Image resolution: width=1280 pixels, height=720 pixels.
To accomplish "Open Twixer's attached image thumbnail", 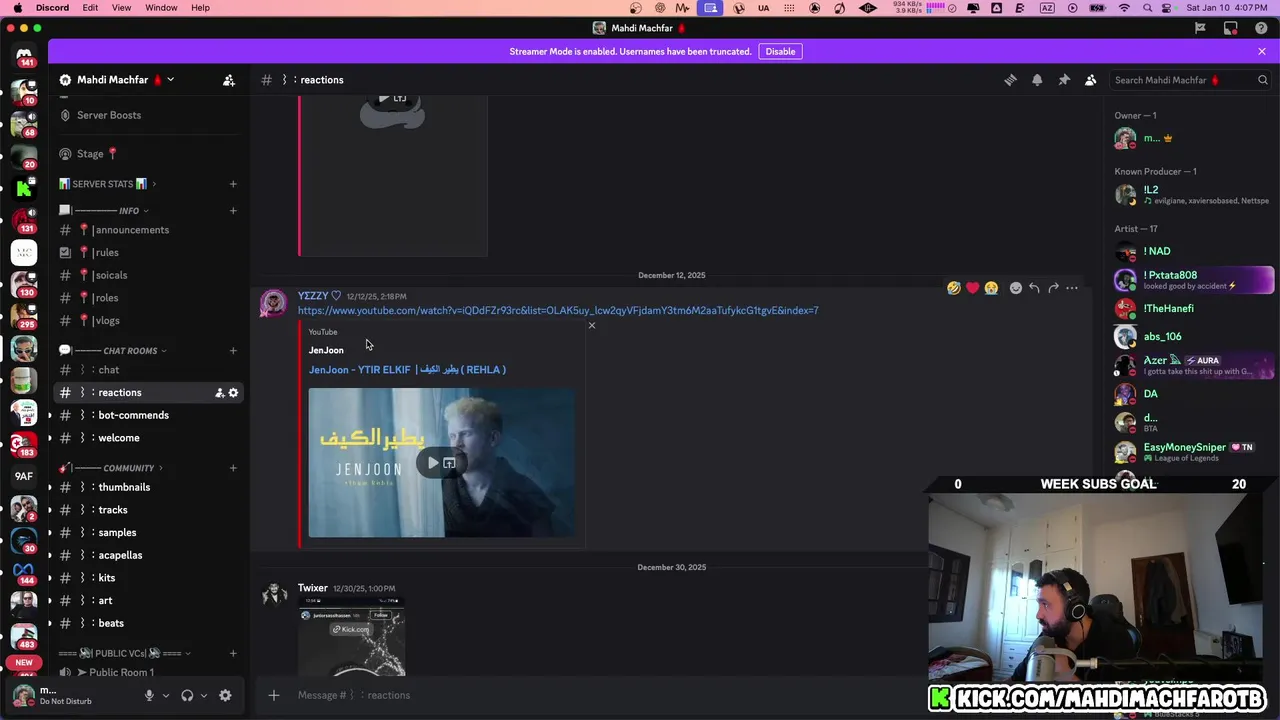I will 351,638.
